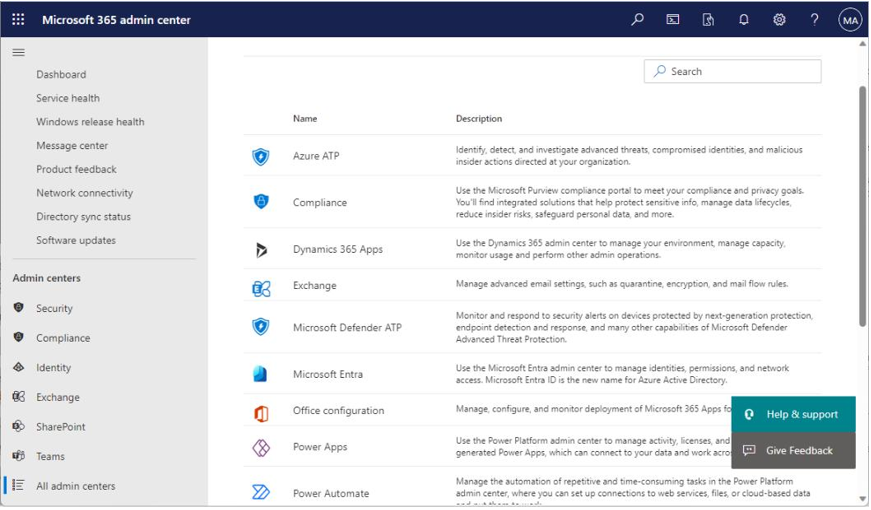Open Microsoft Entra from the list
Screen dimensions: 871x510
(328, 374)
